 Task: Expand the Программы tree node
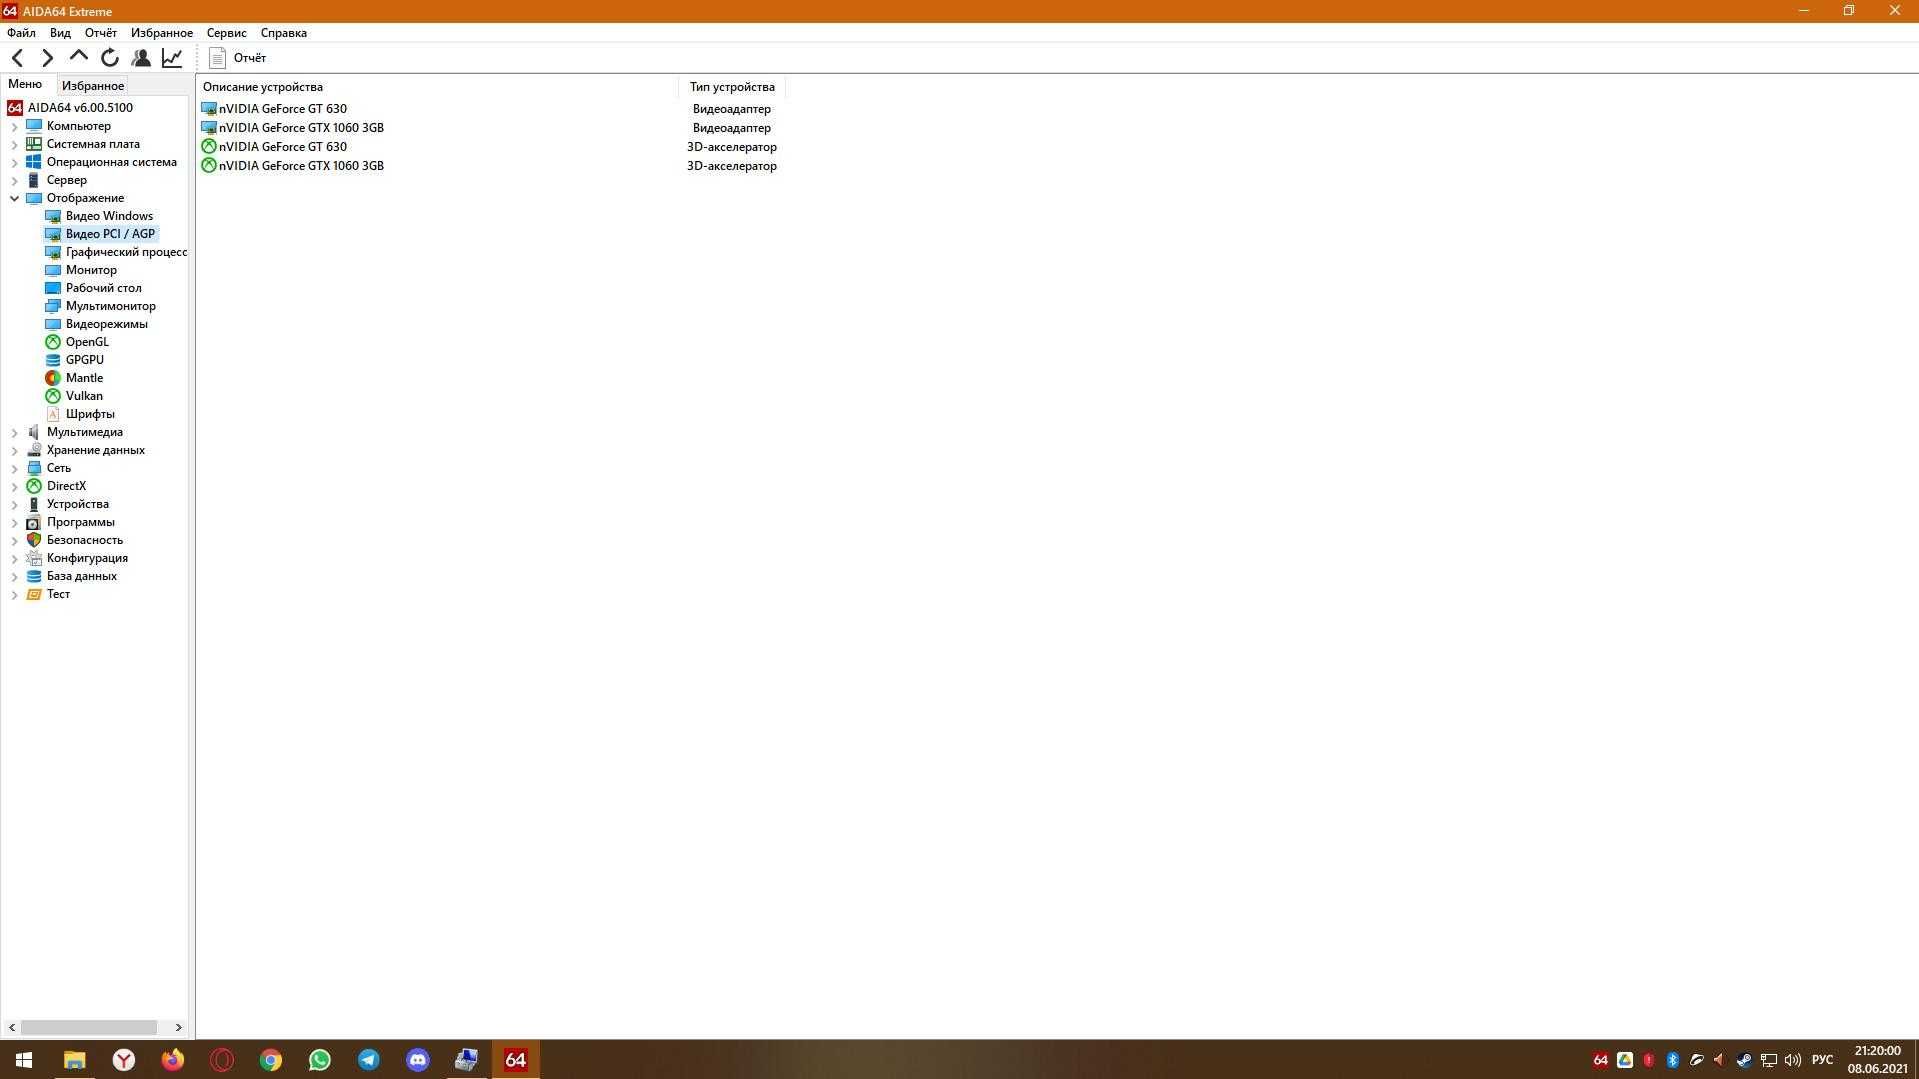pyautogui.click(x=14, y=522)
